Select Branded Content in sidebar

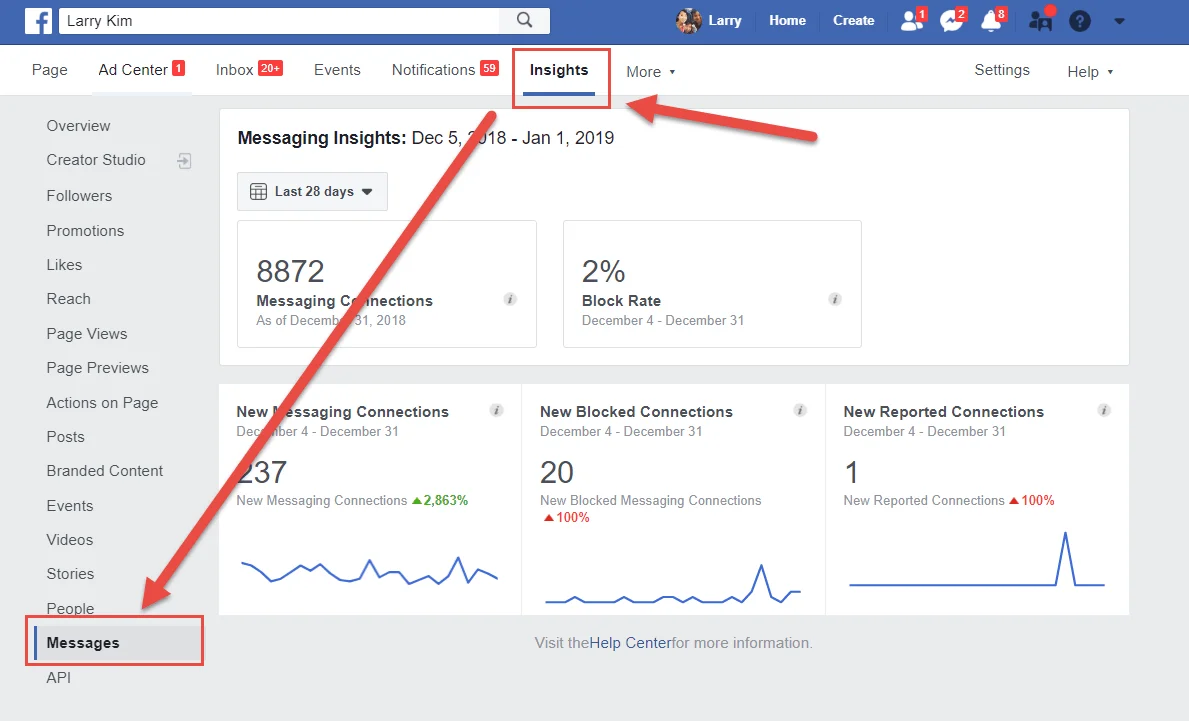pos(105,471)
